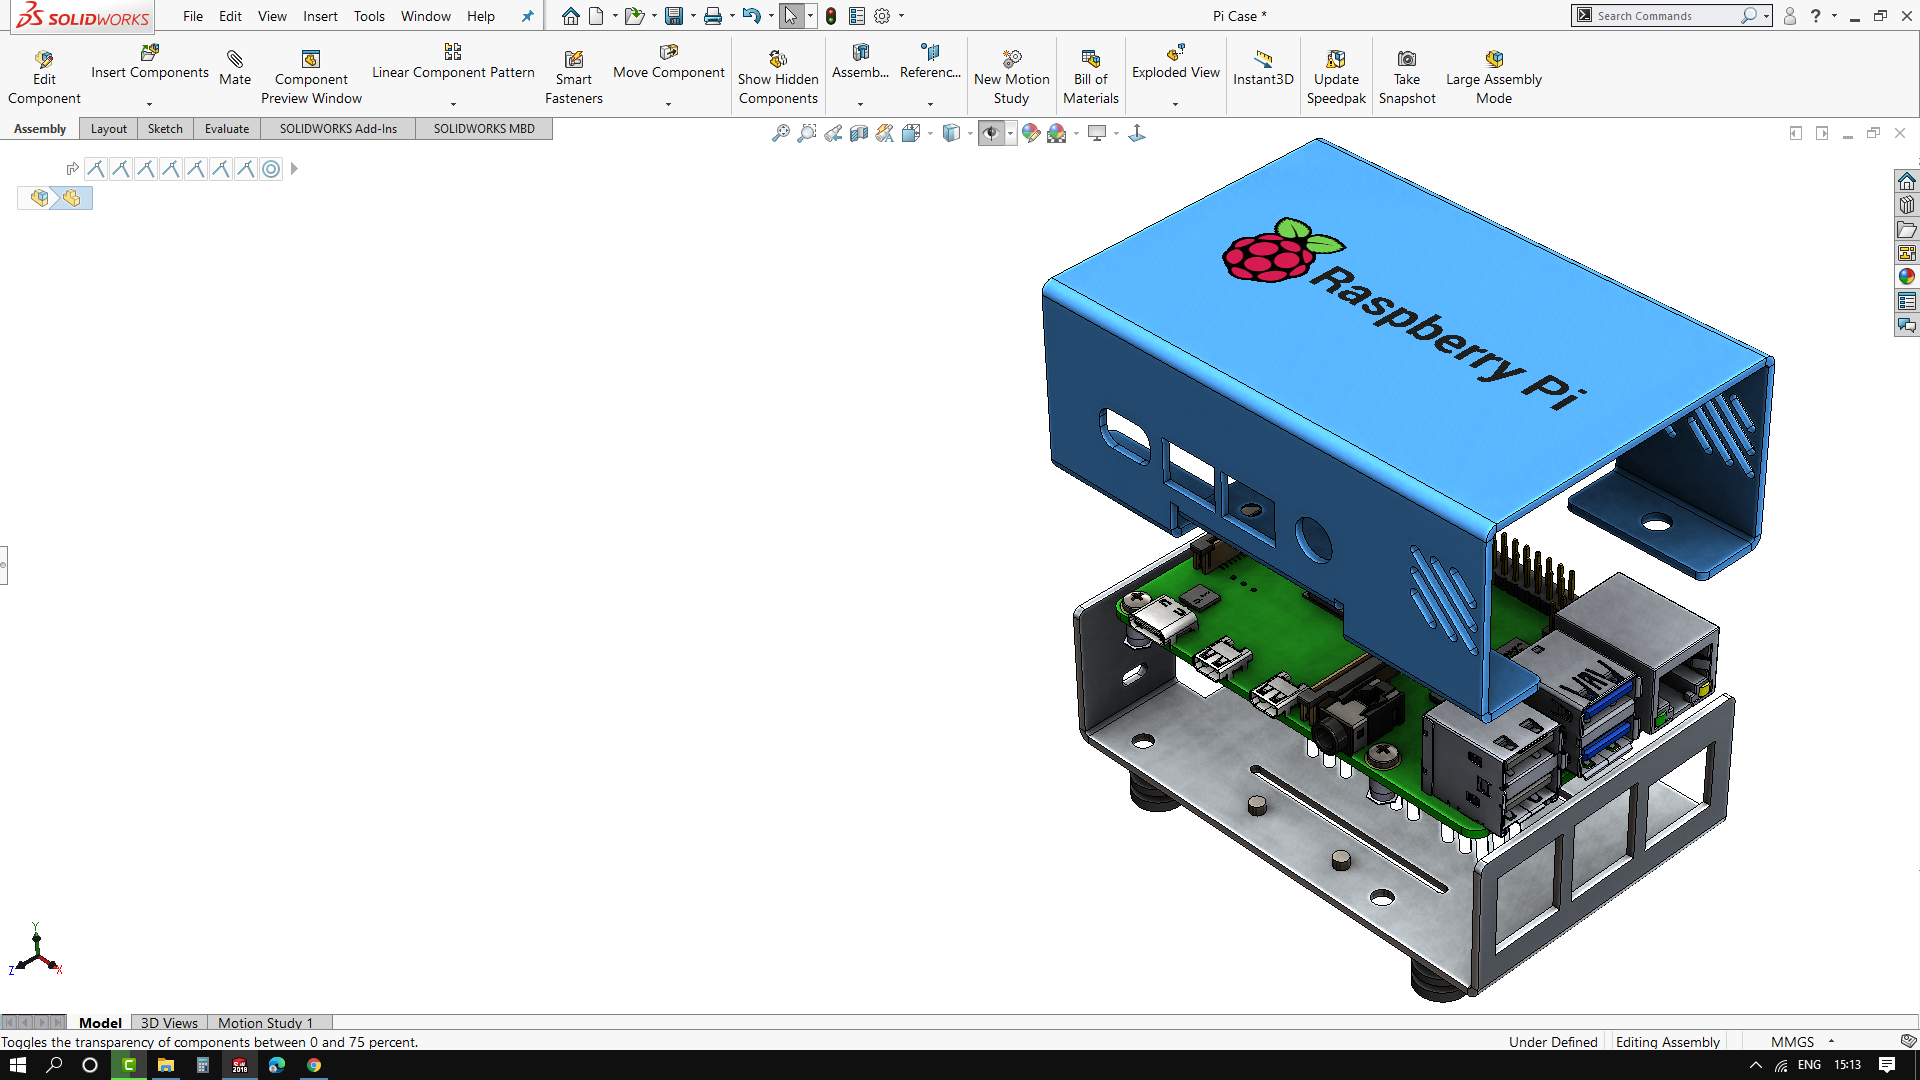The image size is (1920, 1080).
Task: Click the Display Style cube icon
Action: coord(951,133)
